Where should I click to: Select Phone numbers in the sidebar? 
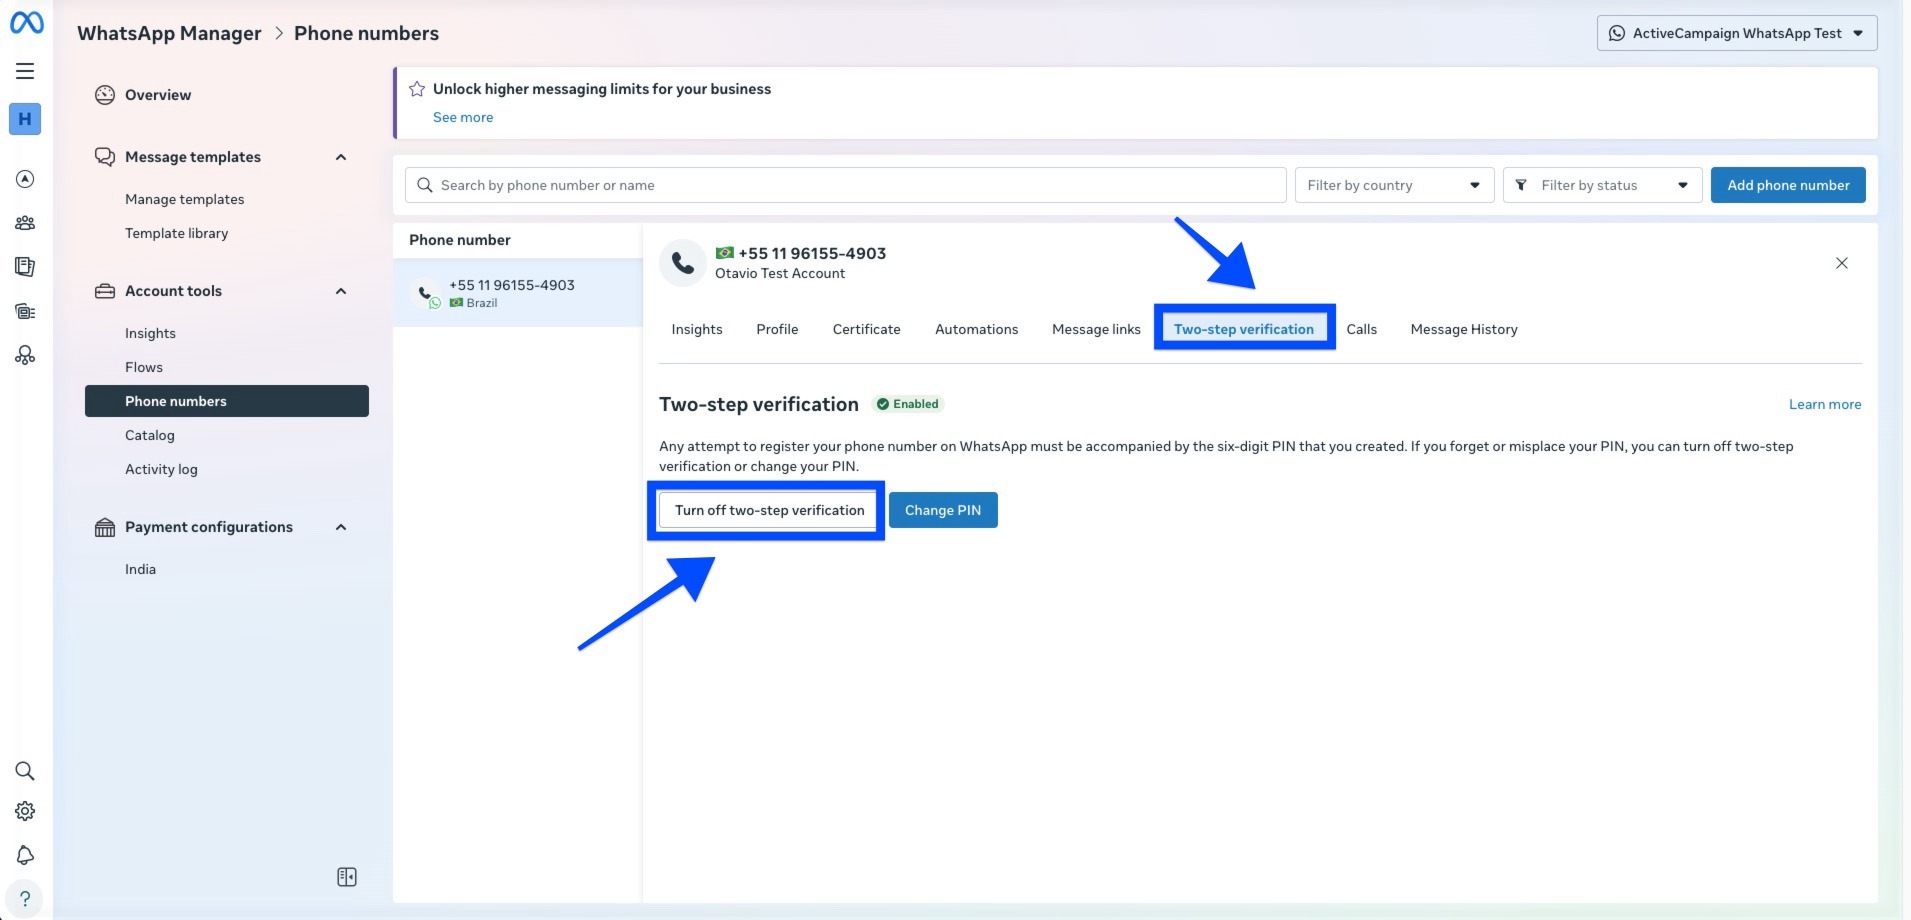pyautogui.click(x=227, y=401)
